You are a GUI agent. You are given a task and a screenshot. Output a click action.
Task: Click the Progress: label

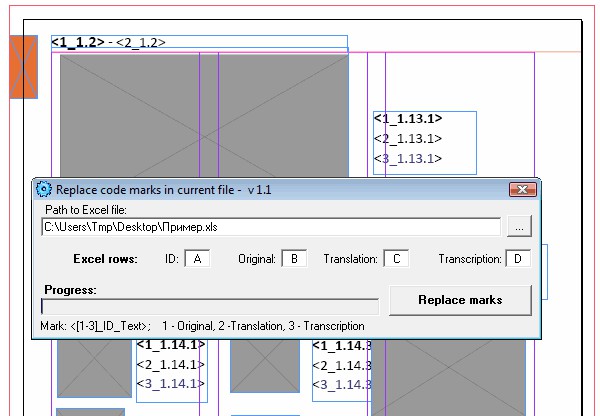[70, 290]
